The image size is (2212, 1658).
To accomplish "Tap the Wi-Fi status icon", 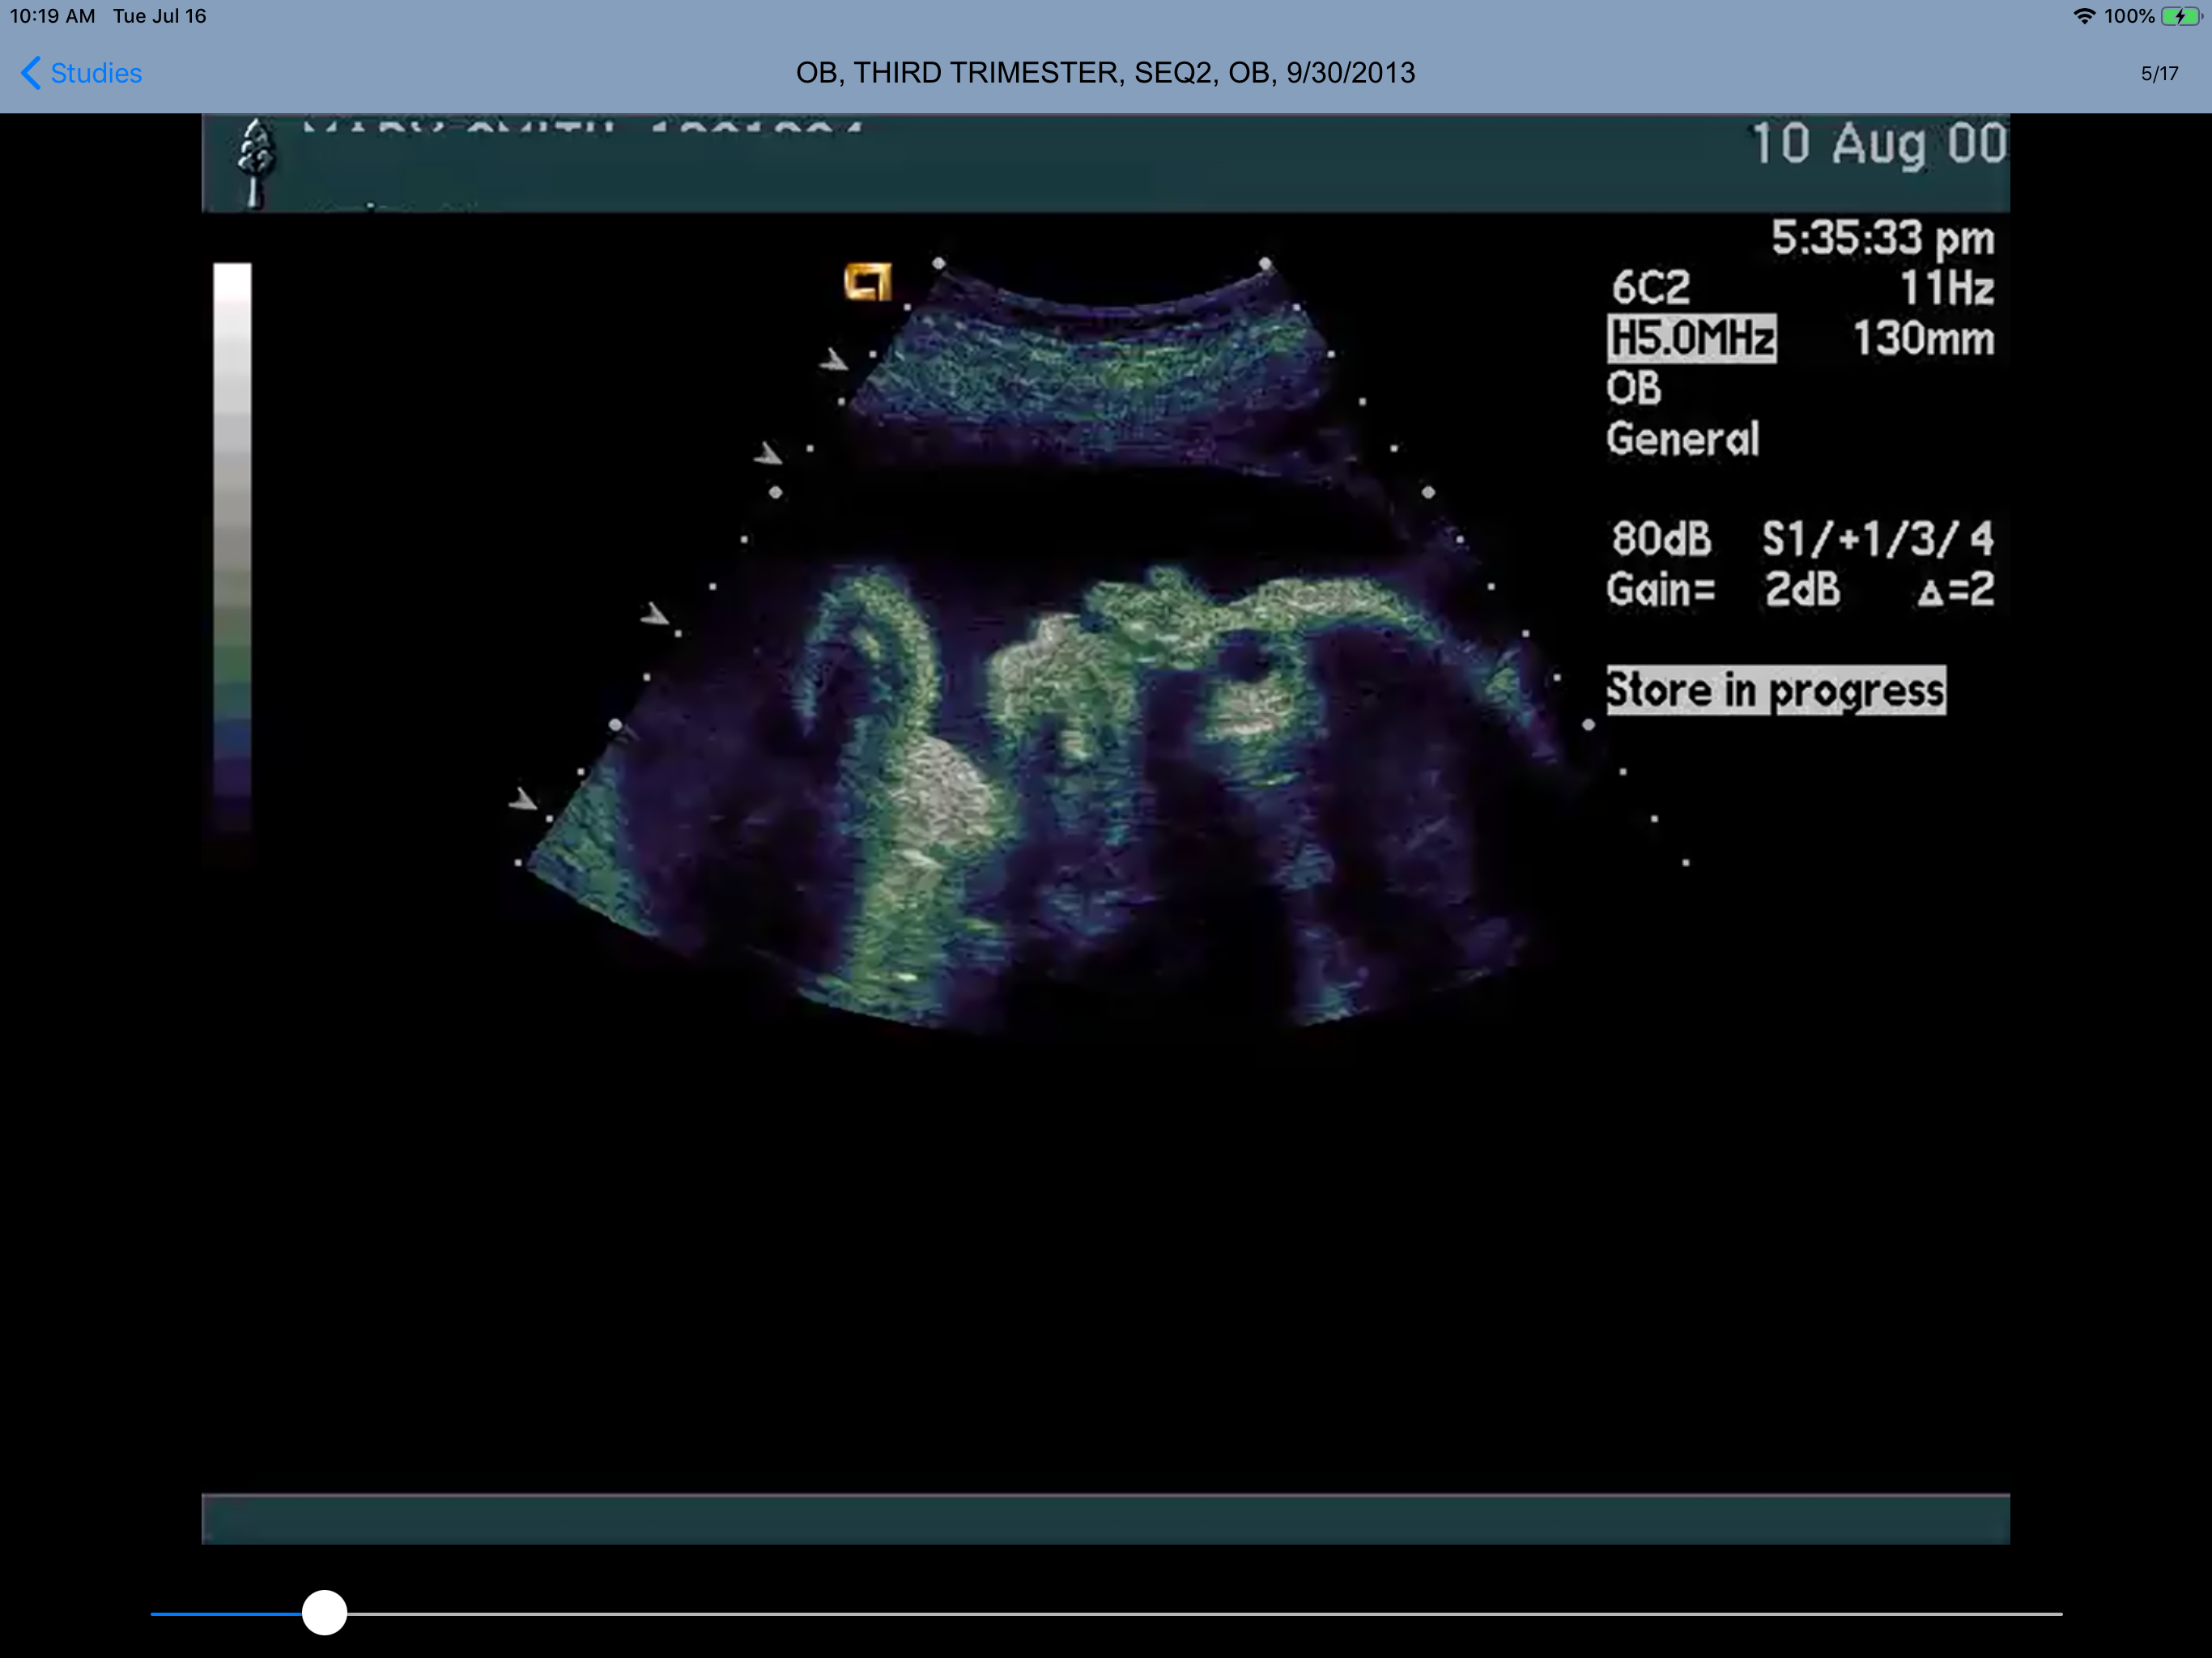I will [x=2084, y=16].
